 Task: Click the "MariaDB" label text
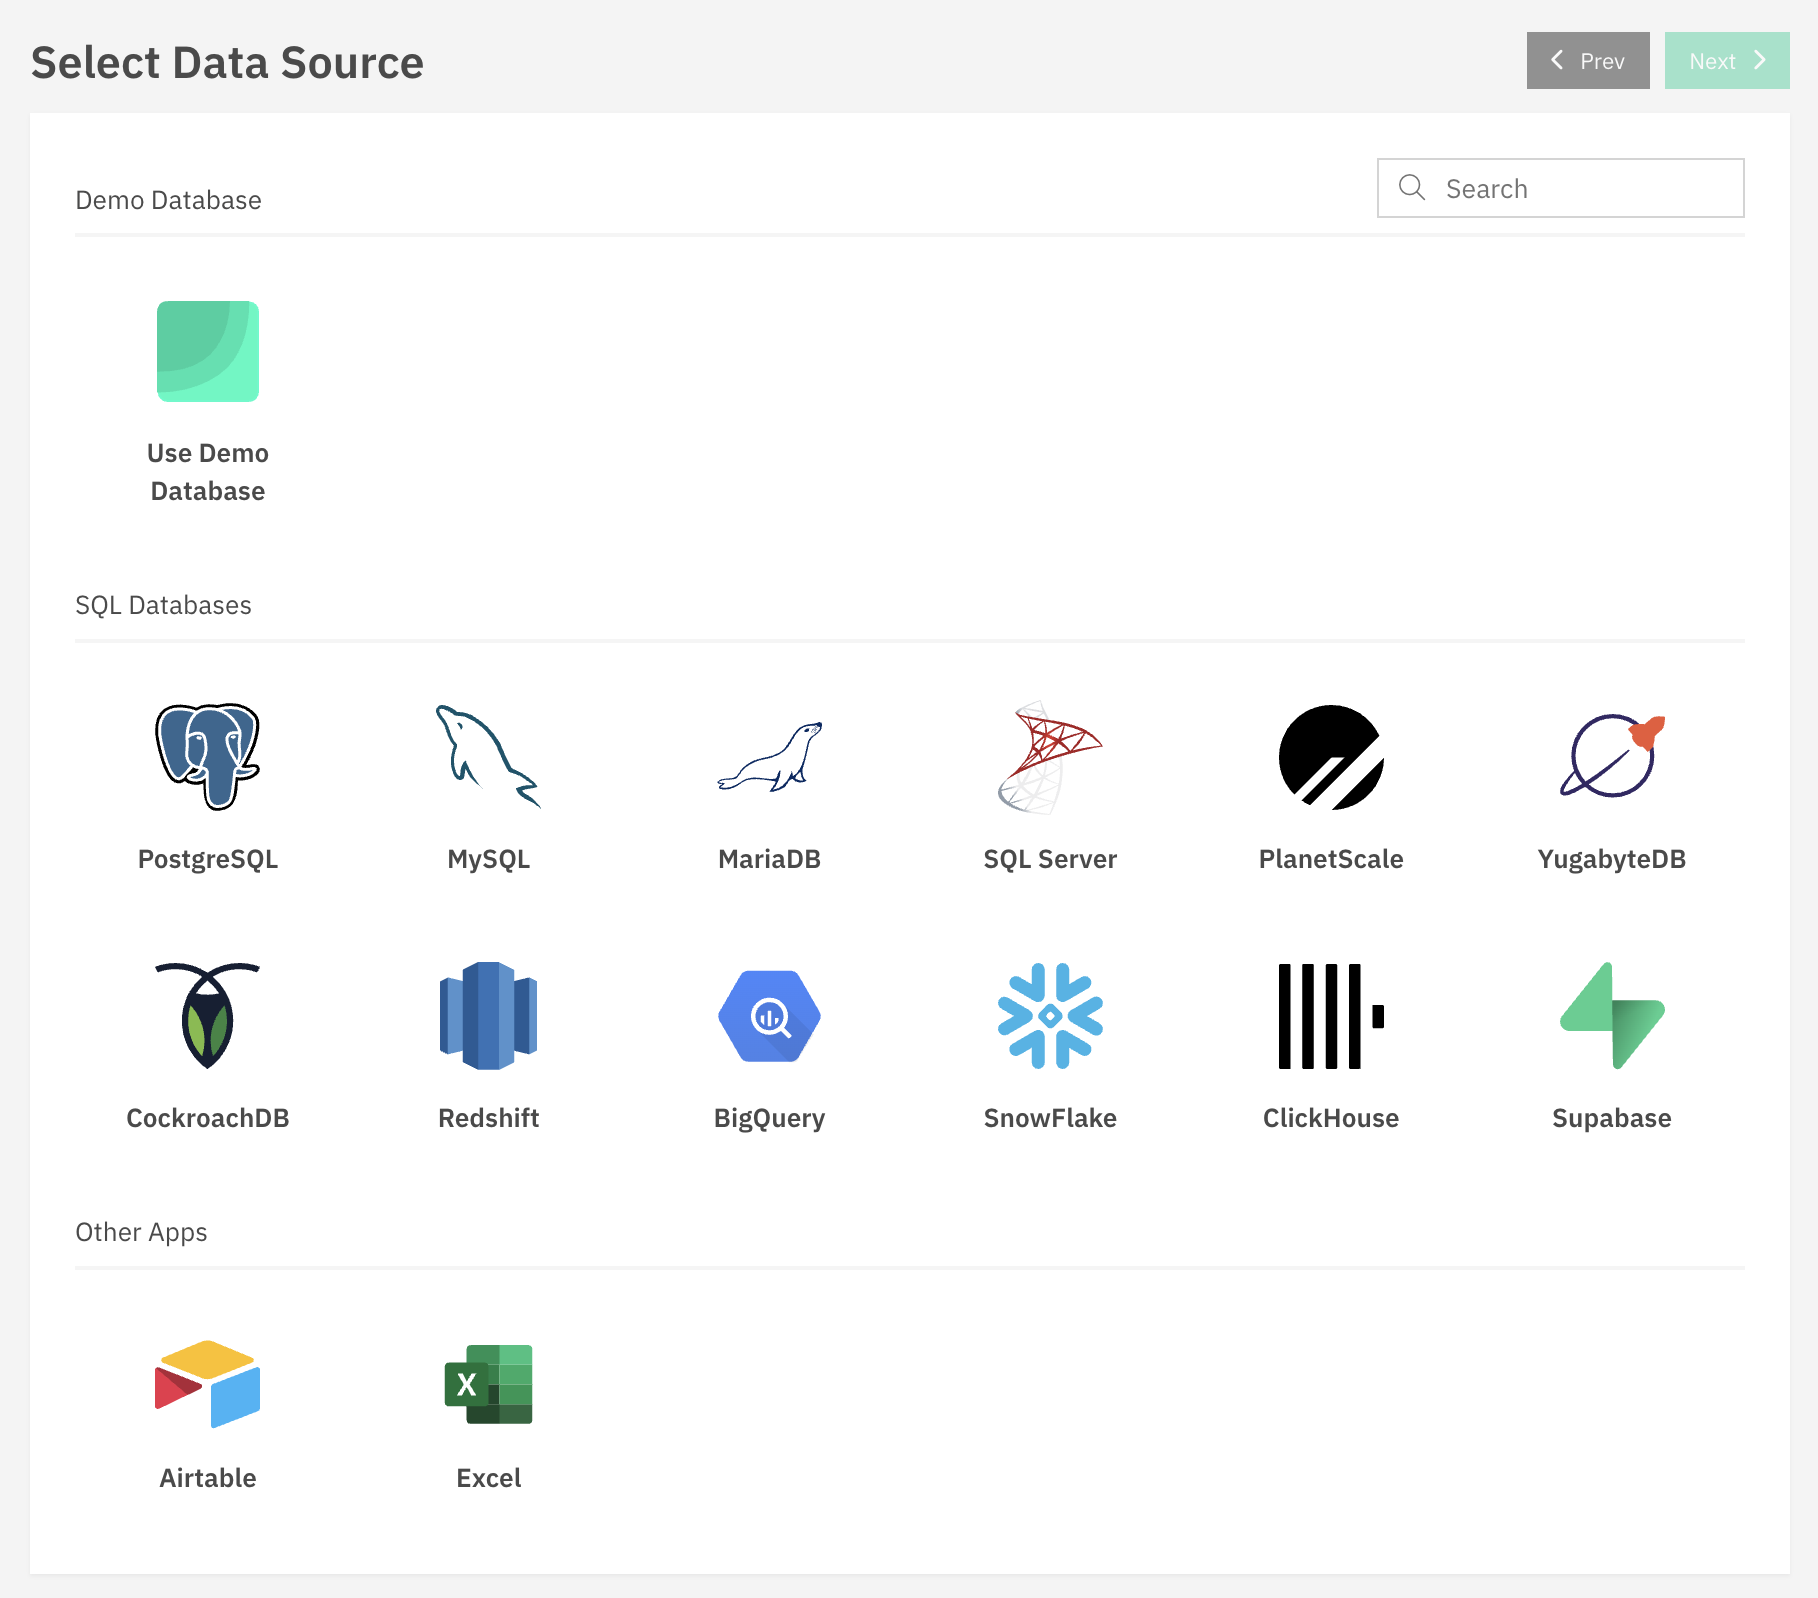pos(769,859)
